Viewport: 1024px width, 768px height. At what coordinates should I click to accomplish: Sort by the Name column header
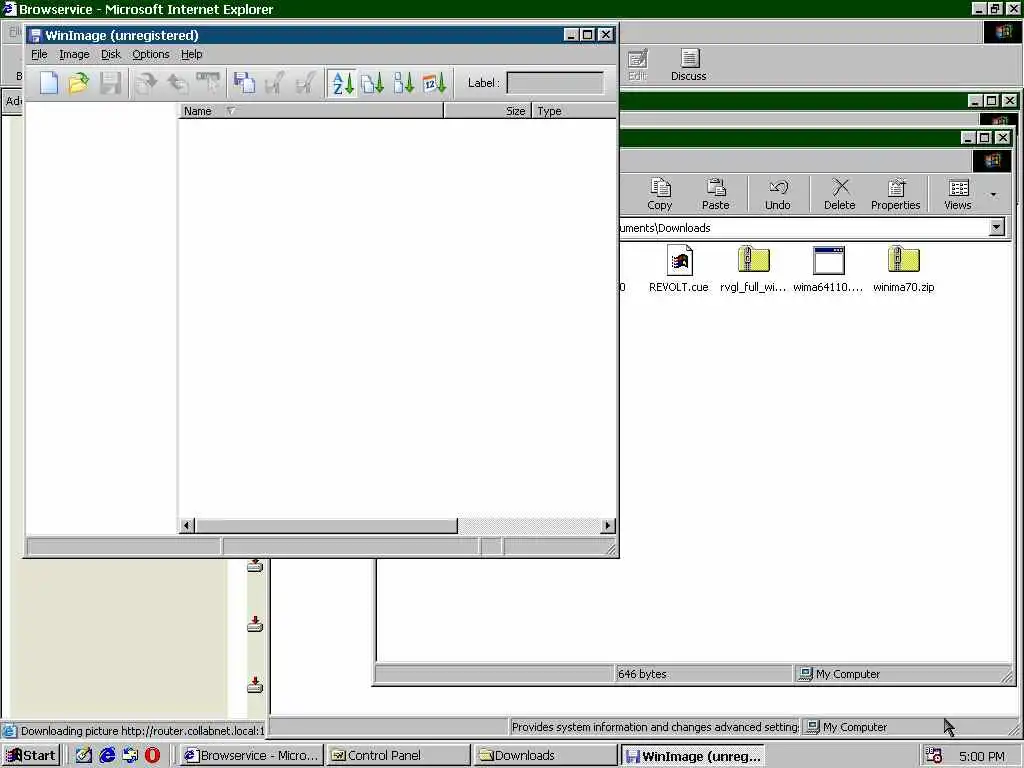tap(311, 111)
